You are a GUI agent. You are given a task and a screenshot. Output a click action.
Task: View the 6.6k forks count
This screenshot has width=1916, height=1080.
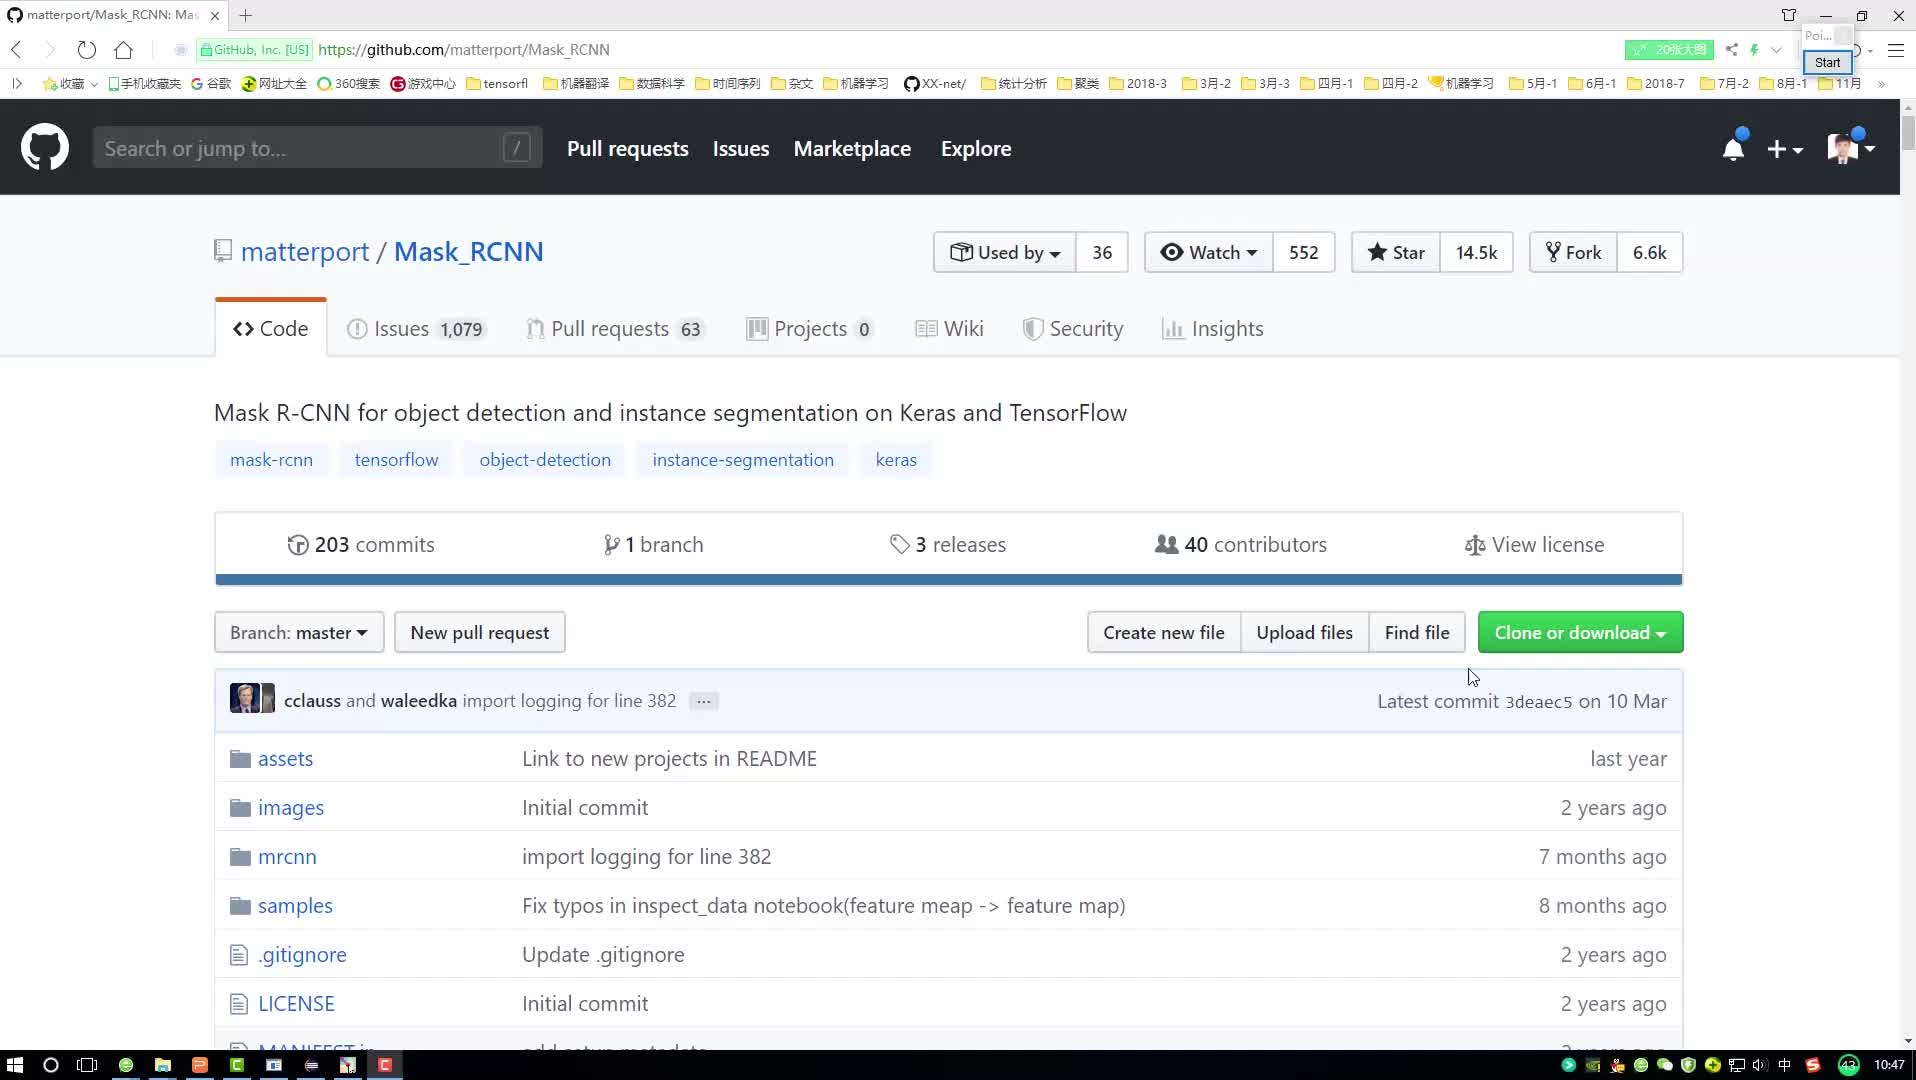pos(1649,252)
